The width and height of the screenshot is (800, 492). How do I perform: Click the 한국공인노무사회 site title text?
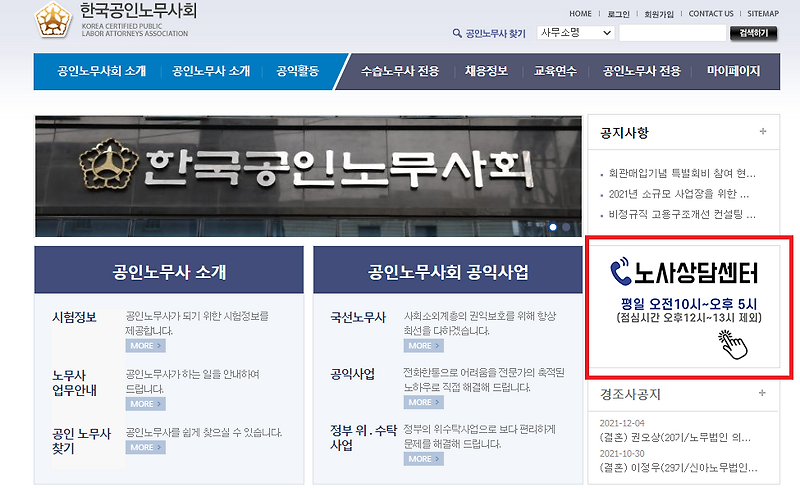pyautogui.click(x=138, y=10)
